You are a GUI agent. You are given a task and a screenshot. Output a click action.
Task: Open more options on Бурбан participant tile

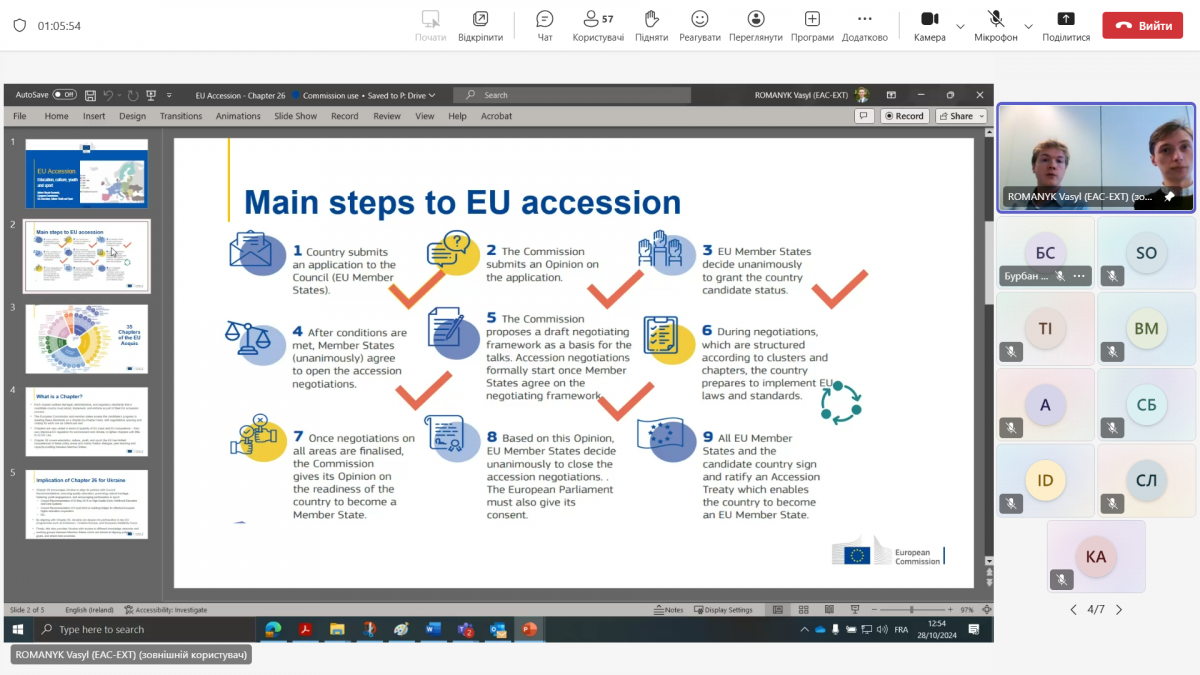(1078, 275)
